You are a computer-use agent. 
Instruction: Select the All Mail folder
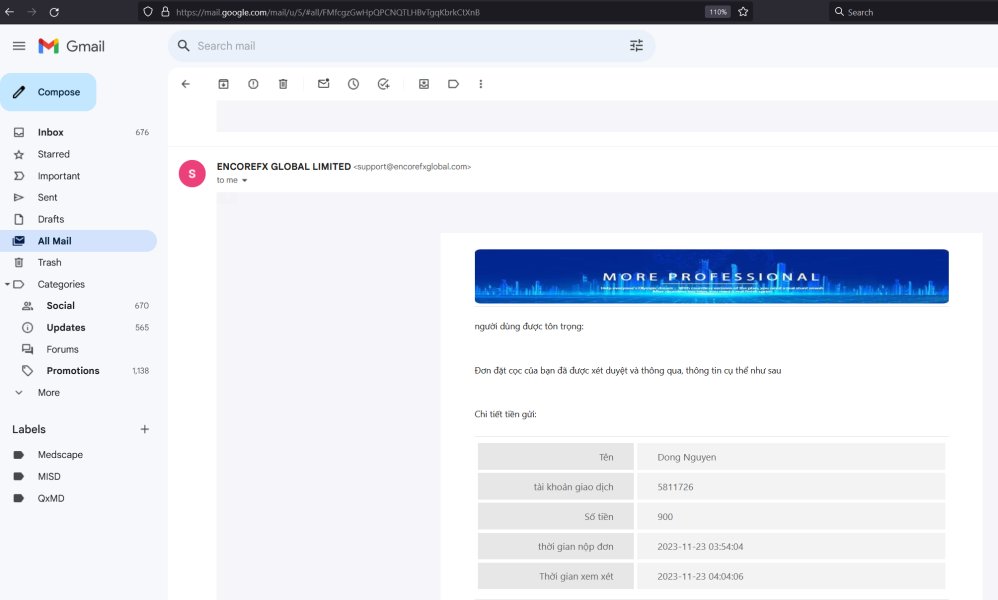(x=78, y=241)
